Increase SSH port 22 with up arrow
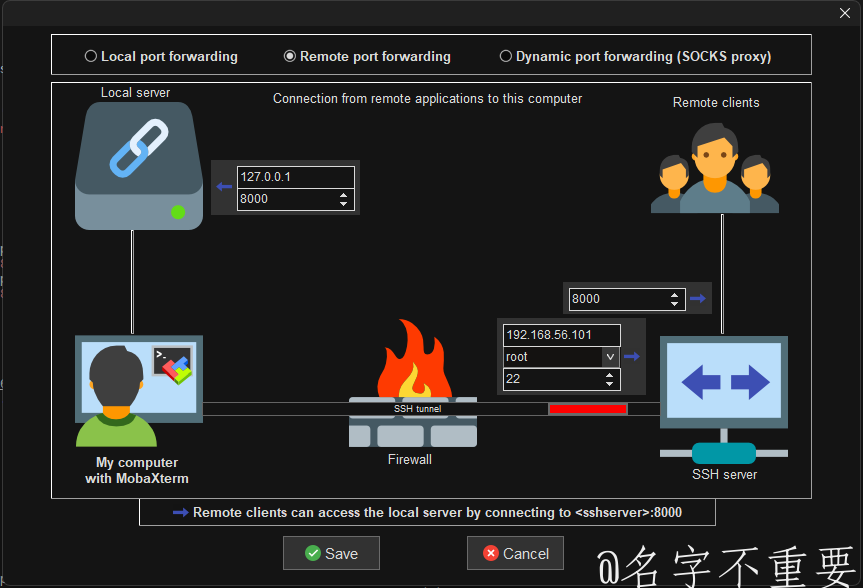The image size is (863, 588). click(609, 375)
